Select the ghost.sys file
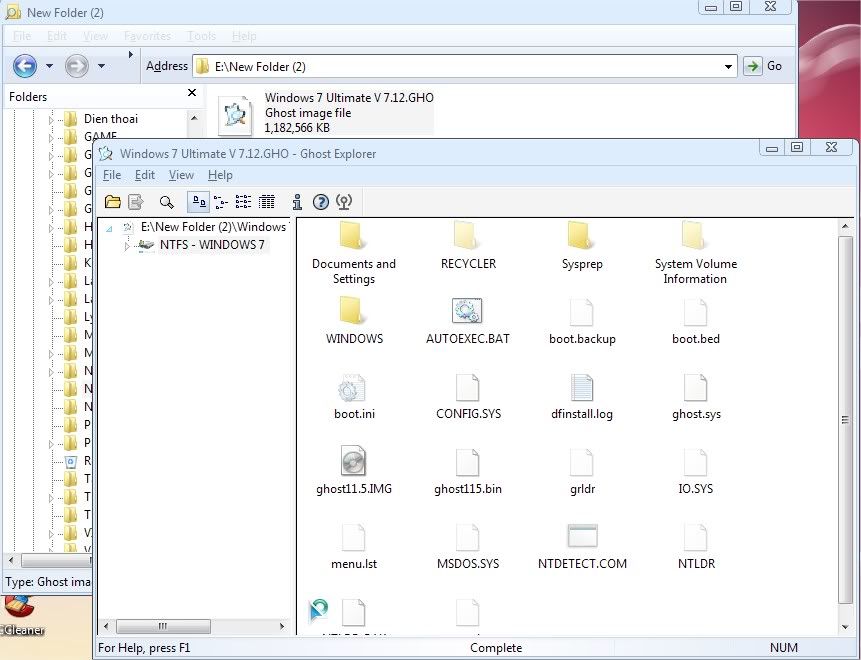861x660 pixels. pos(696,396)
